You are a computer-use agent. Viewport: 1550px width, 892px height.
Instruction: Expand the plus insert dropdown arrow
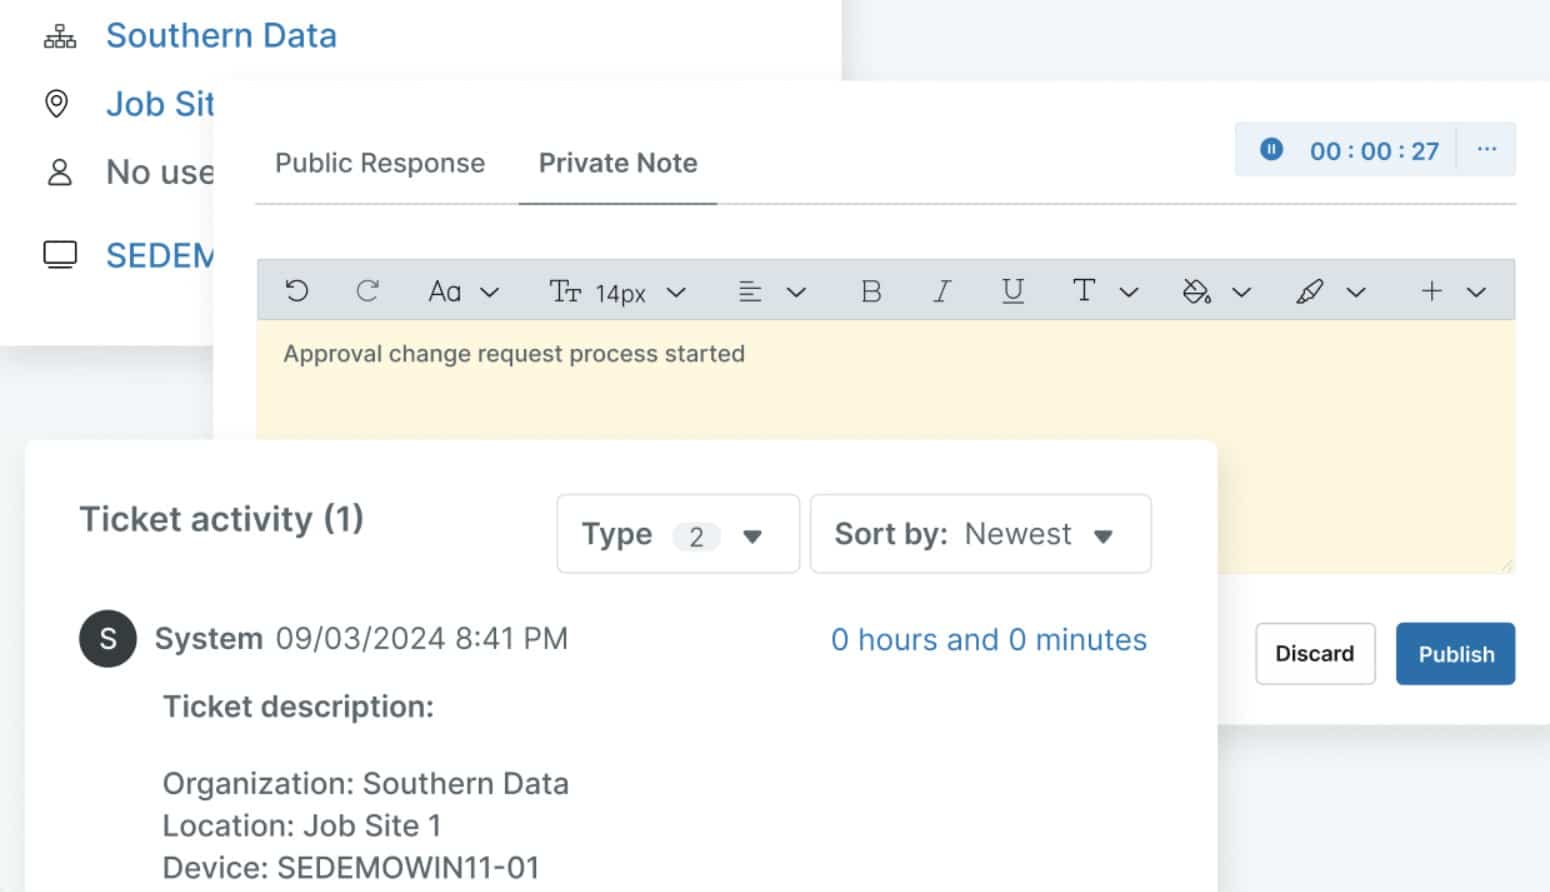pos(1476,292)
